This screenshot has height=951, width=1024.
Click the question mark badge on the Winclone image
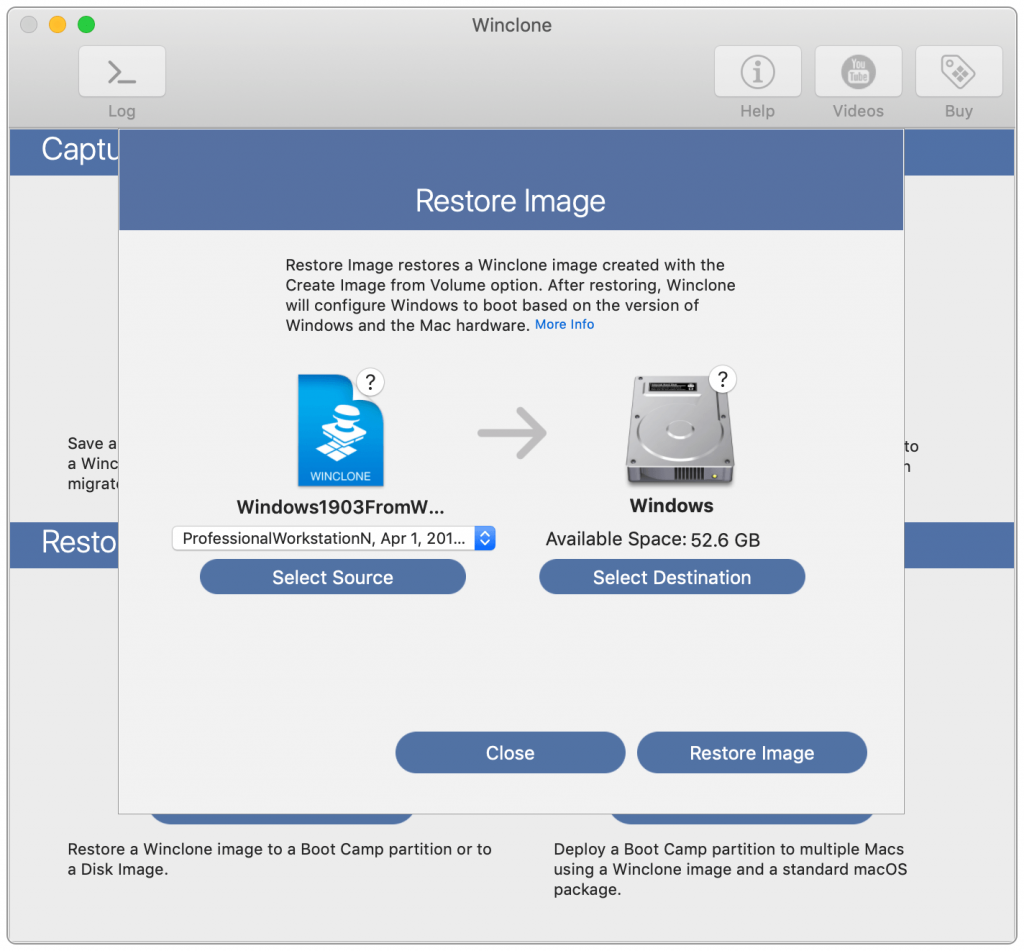pyautogui.click(x=370, y=382)
